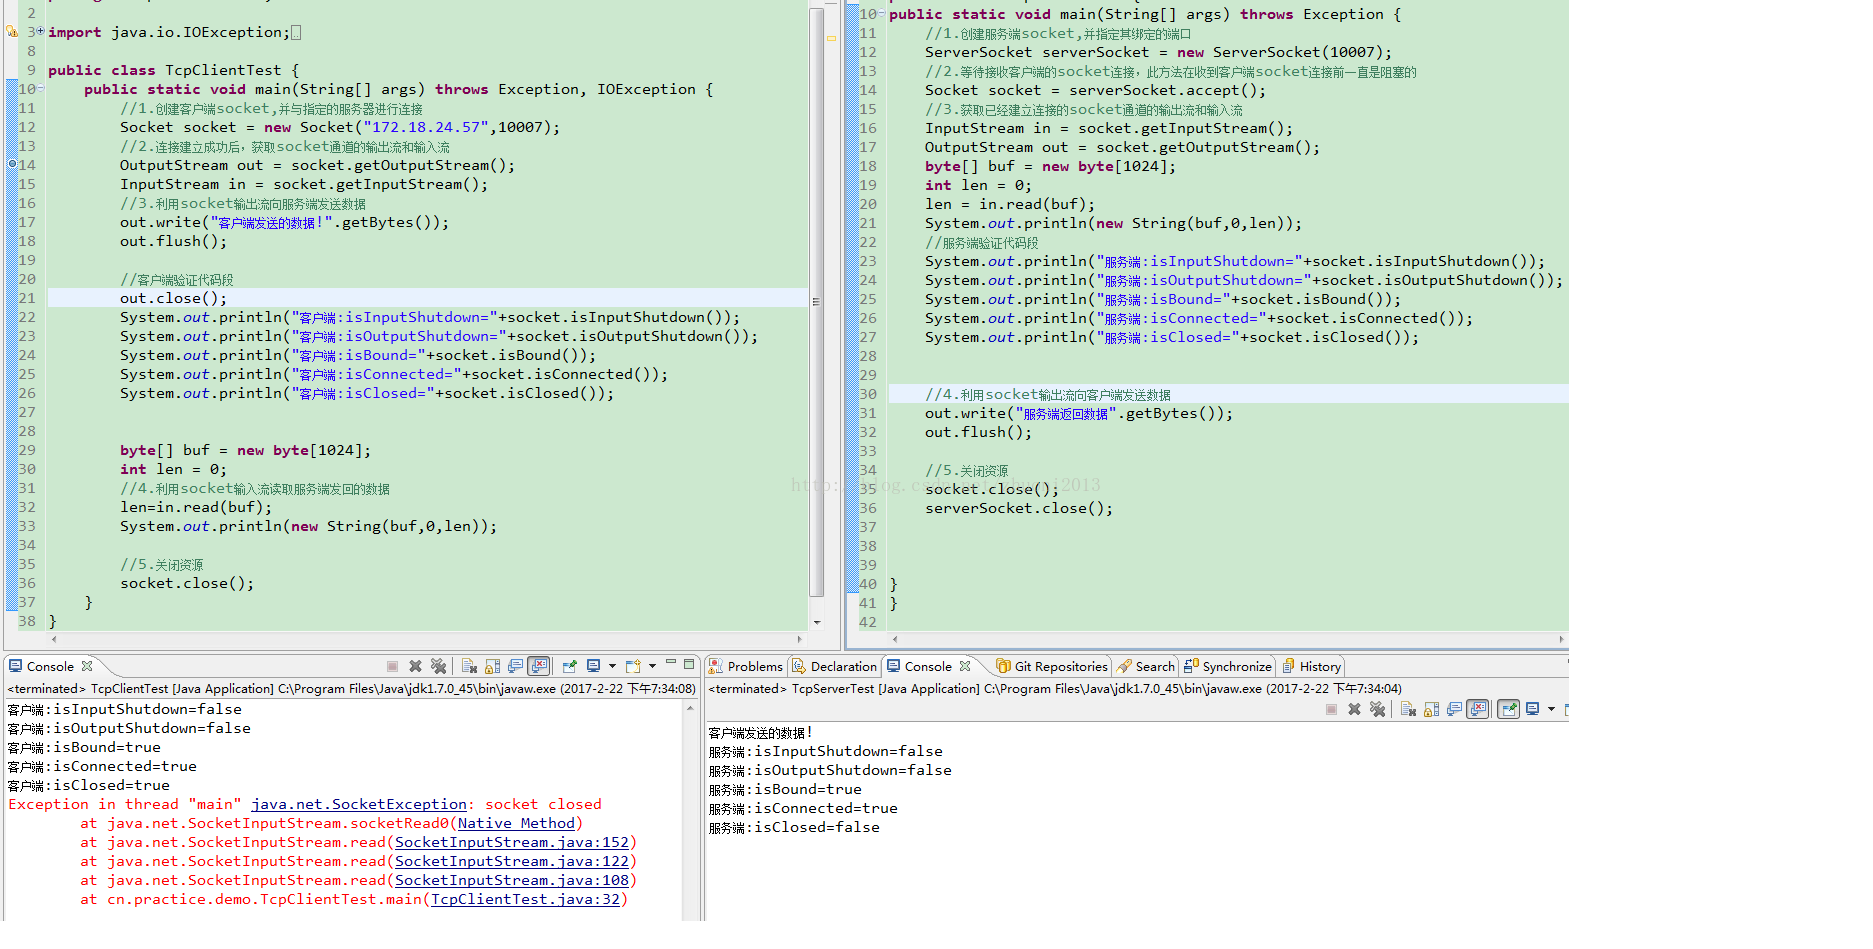Pin the client console view
Viewport: 1873px width, 949px height.
coord(569,666)
